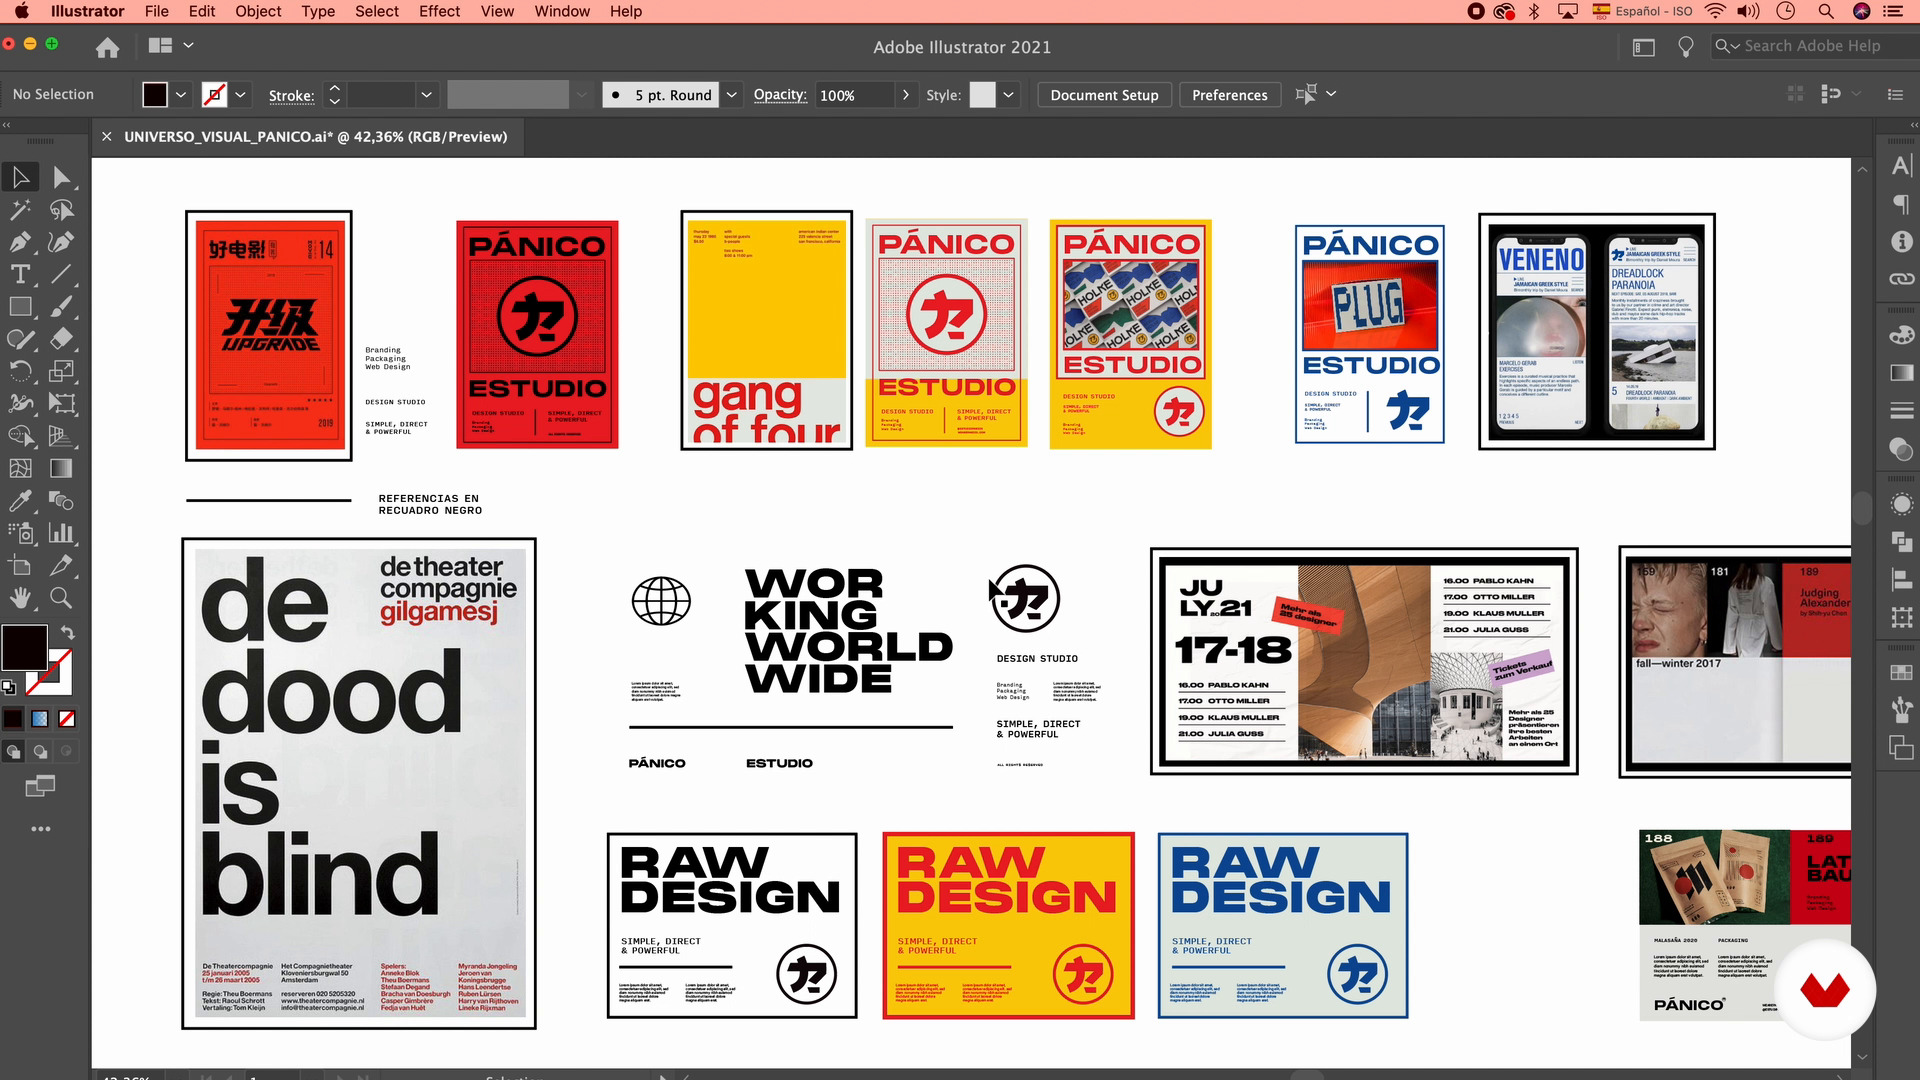Select the Eraser tool

pos(61,339)
